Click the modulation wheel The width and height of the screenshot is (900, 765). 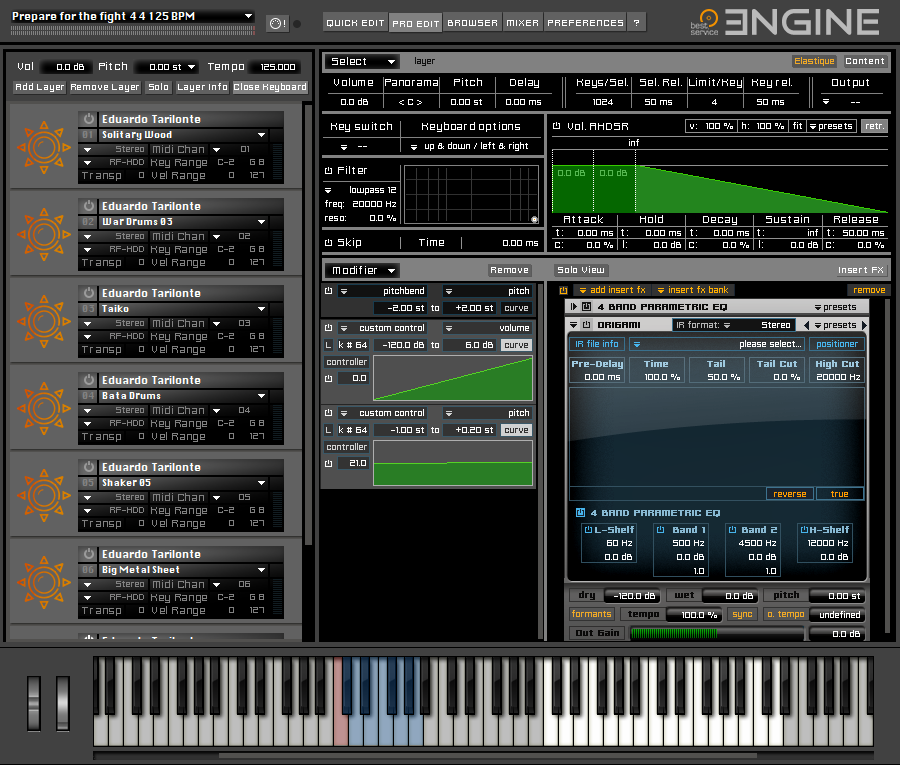[63, 704]
